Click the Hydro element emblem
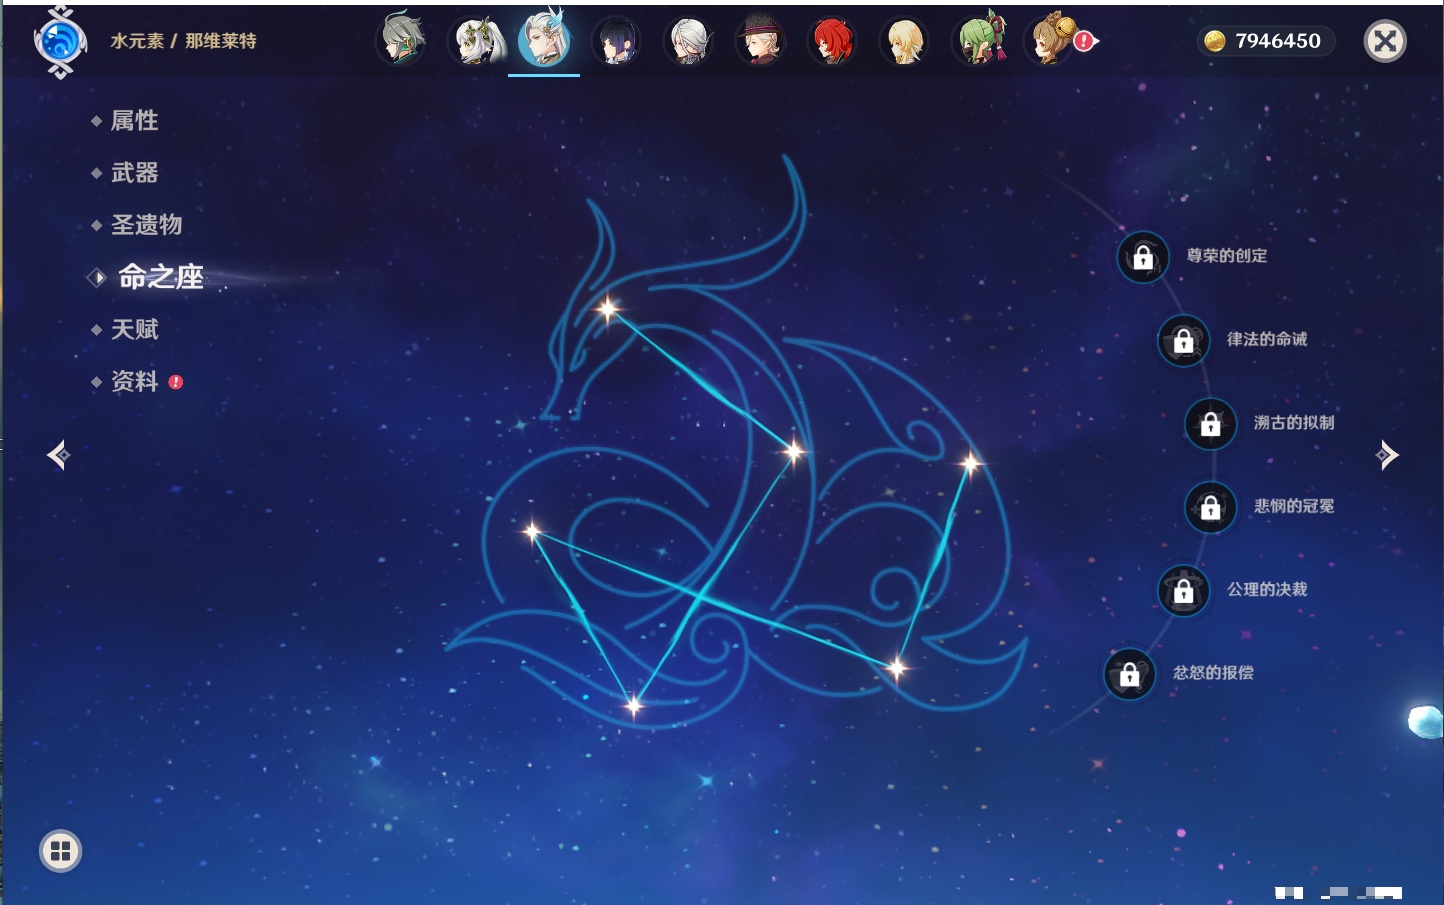 click(60, 41)
